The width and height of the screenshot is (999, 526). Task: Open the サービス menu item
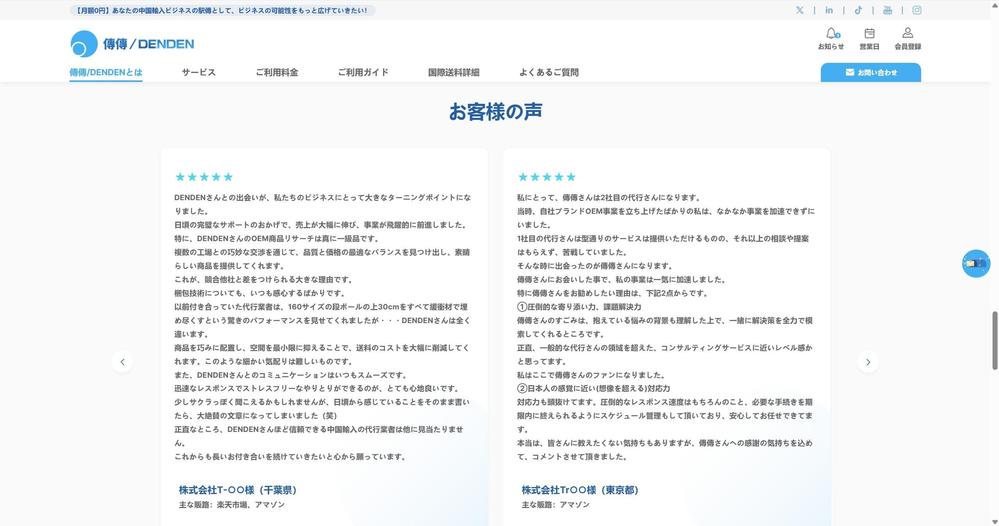tap(199, 73)
